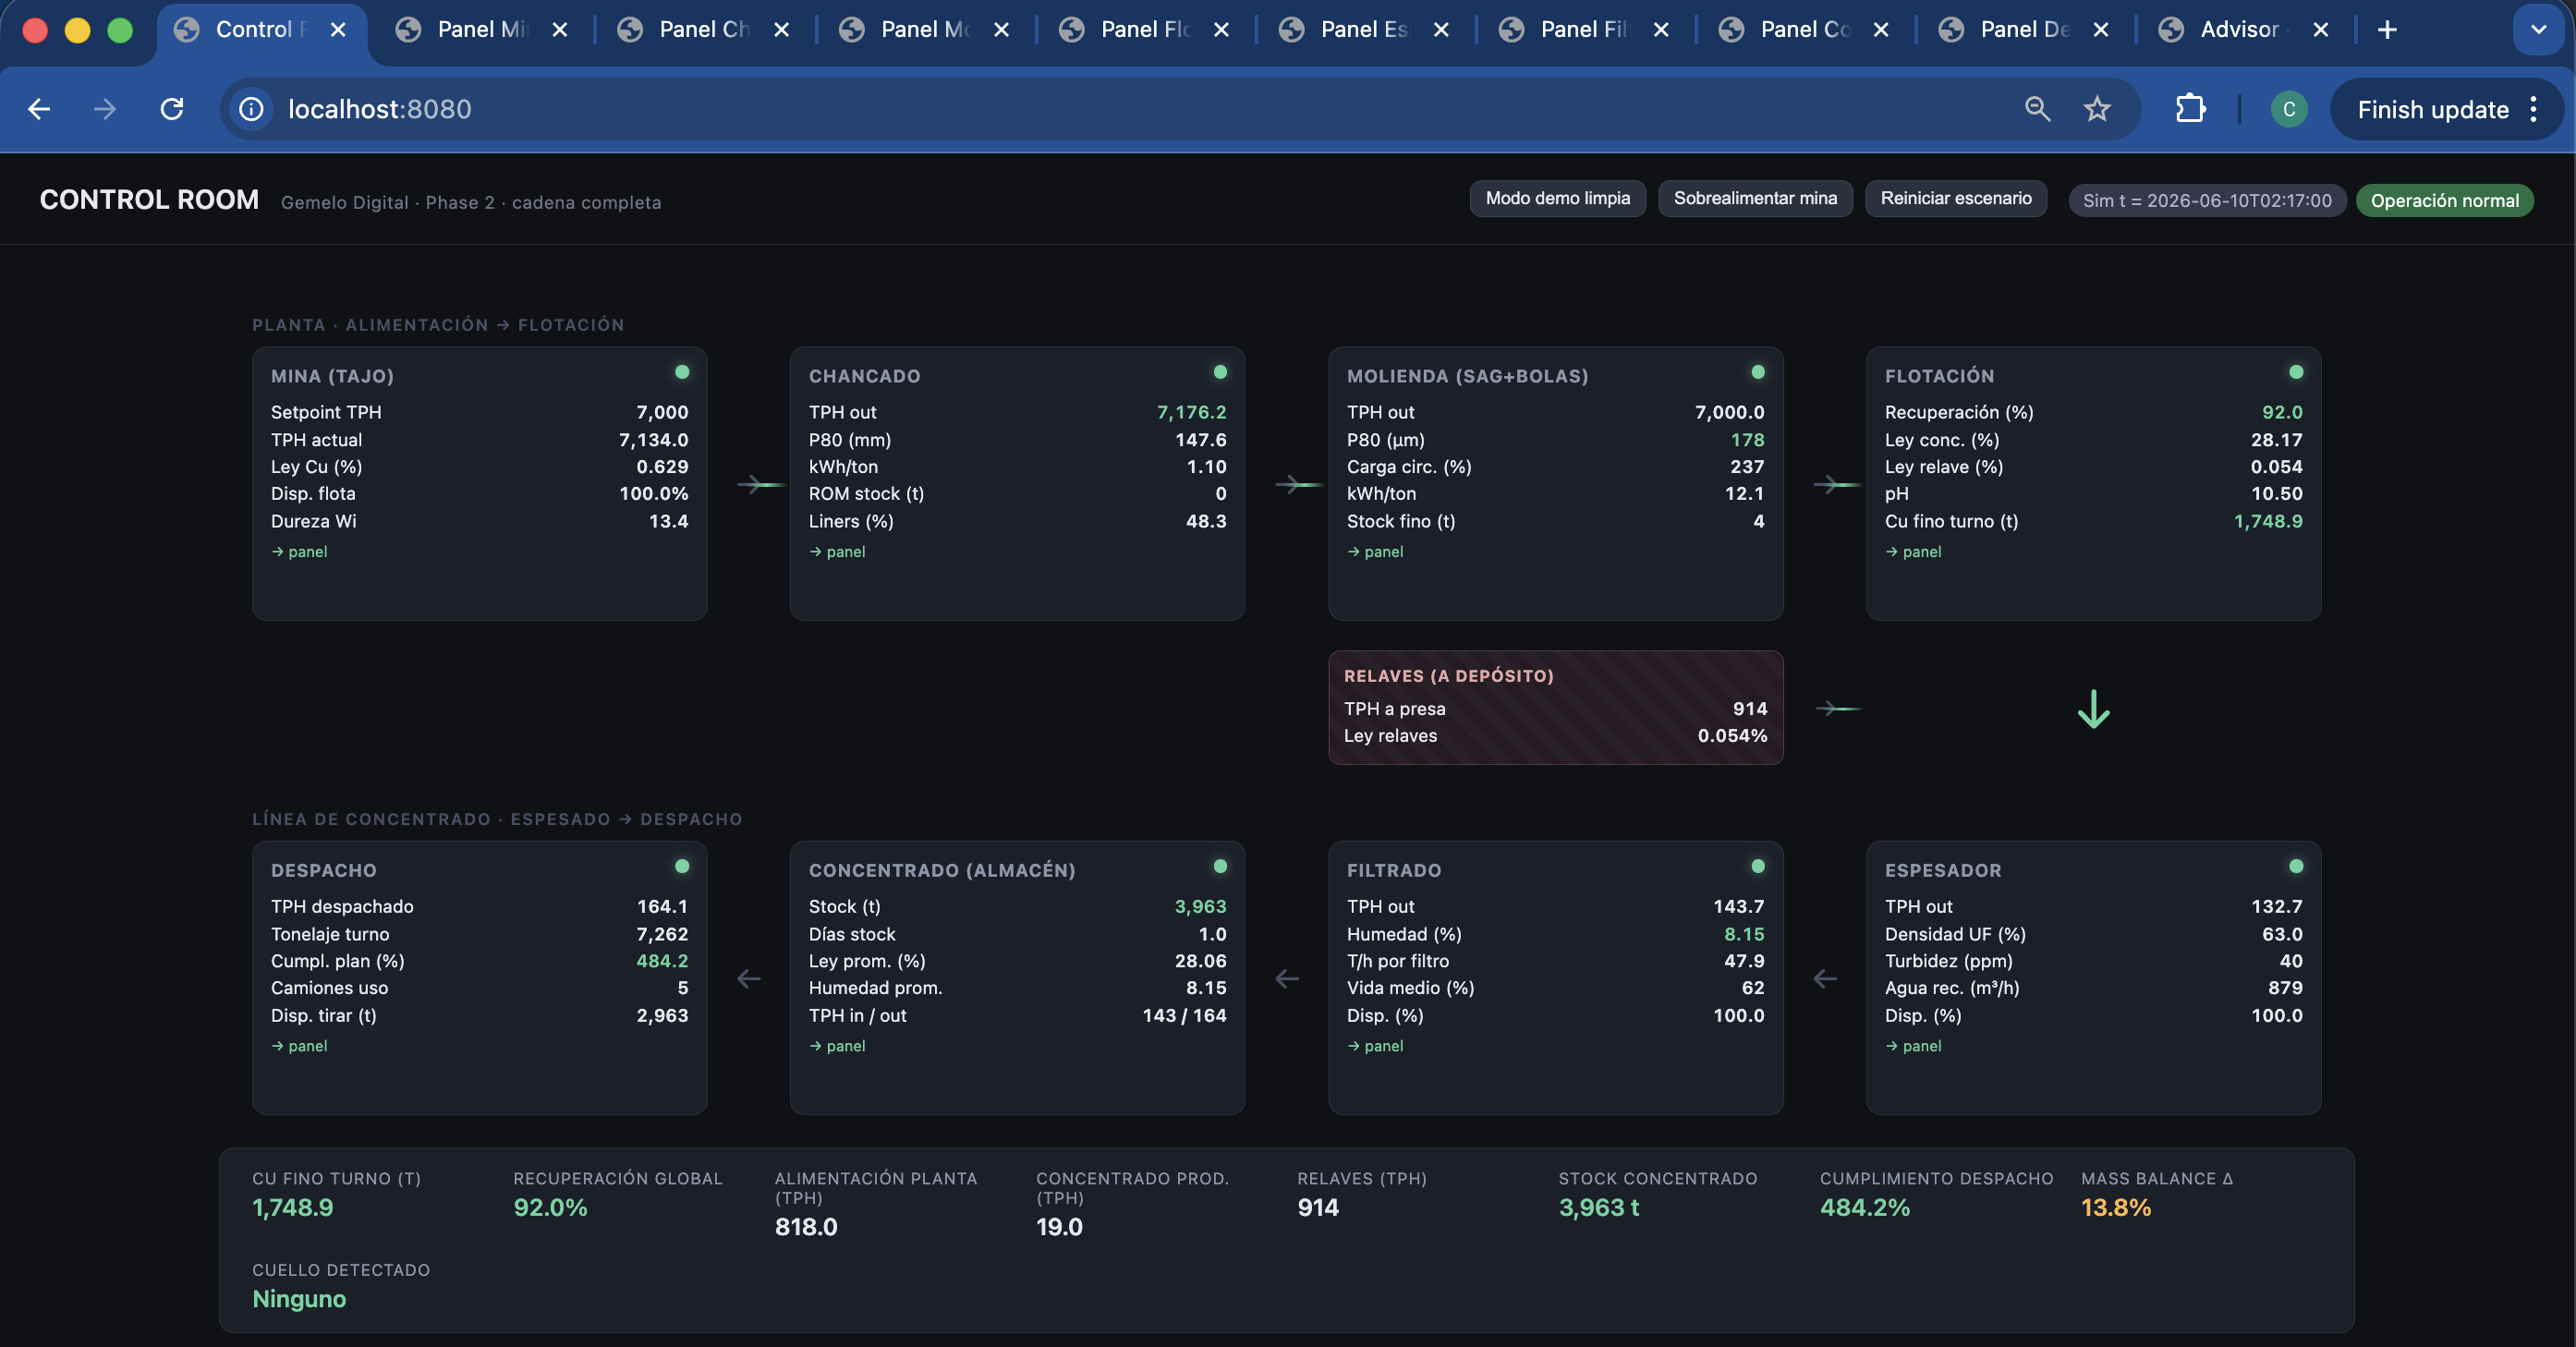Click Stock Concentrado KPI 3,963 t
Screen dimensions: 2576x1347
[1598, 1207]
